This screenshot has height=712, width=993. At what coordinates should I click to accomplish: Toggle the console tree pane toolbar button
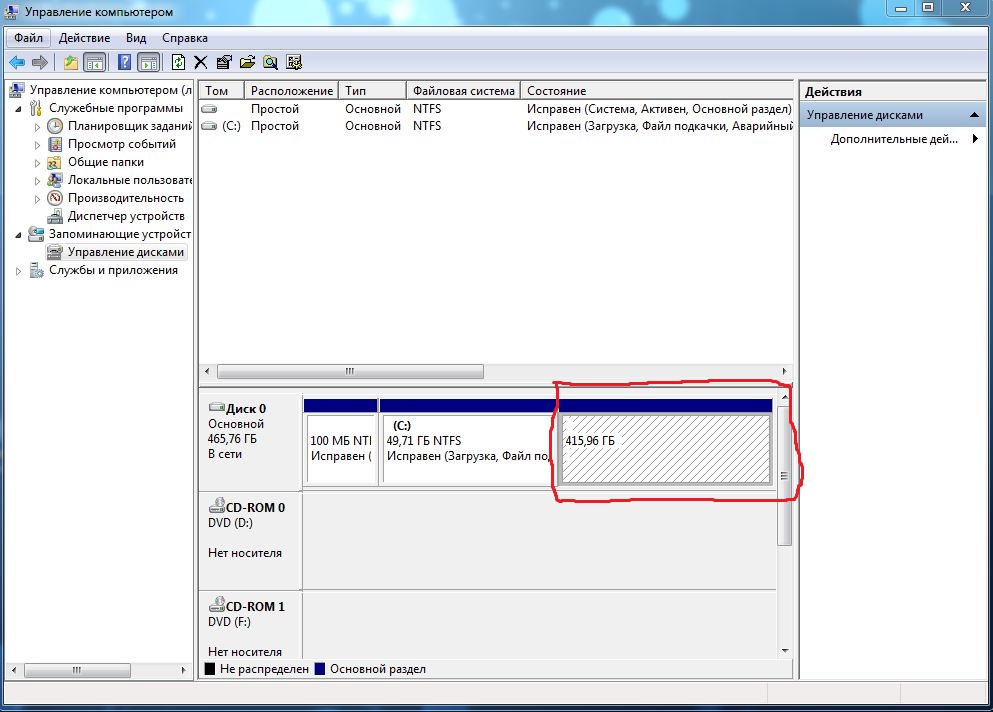[94, 62]
